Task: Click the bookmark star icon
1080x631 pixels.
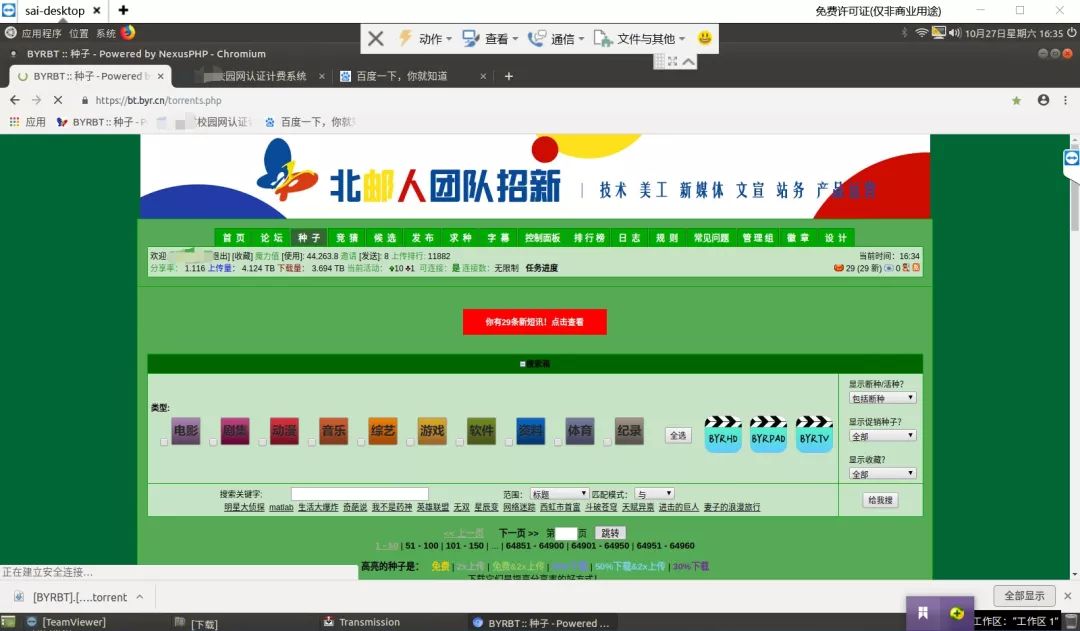Action: (1016, 101)
